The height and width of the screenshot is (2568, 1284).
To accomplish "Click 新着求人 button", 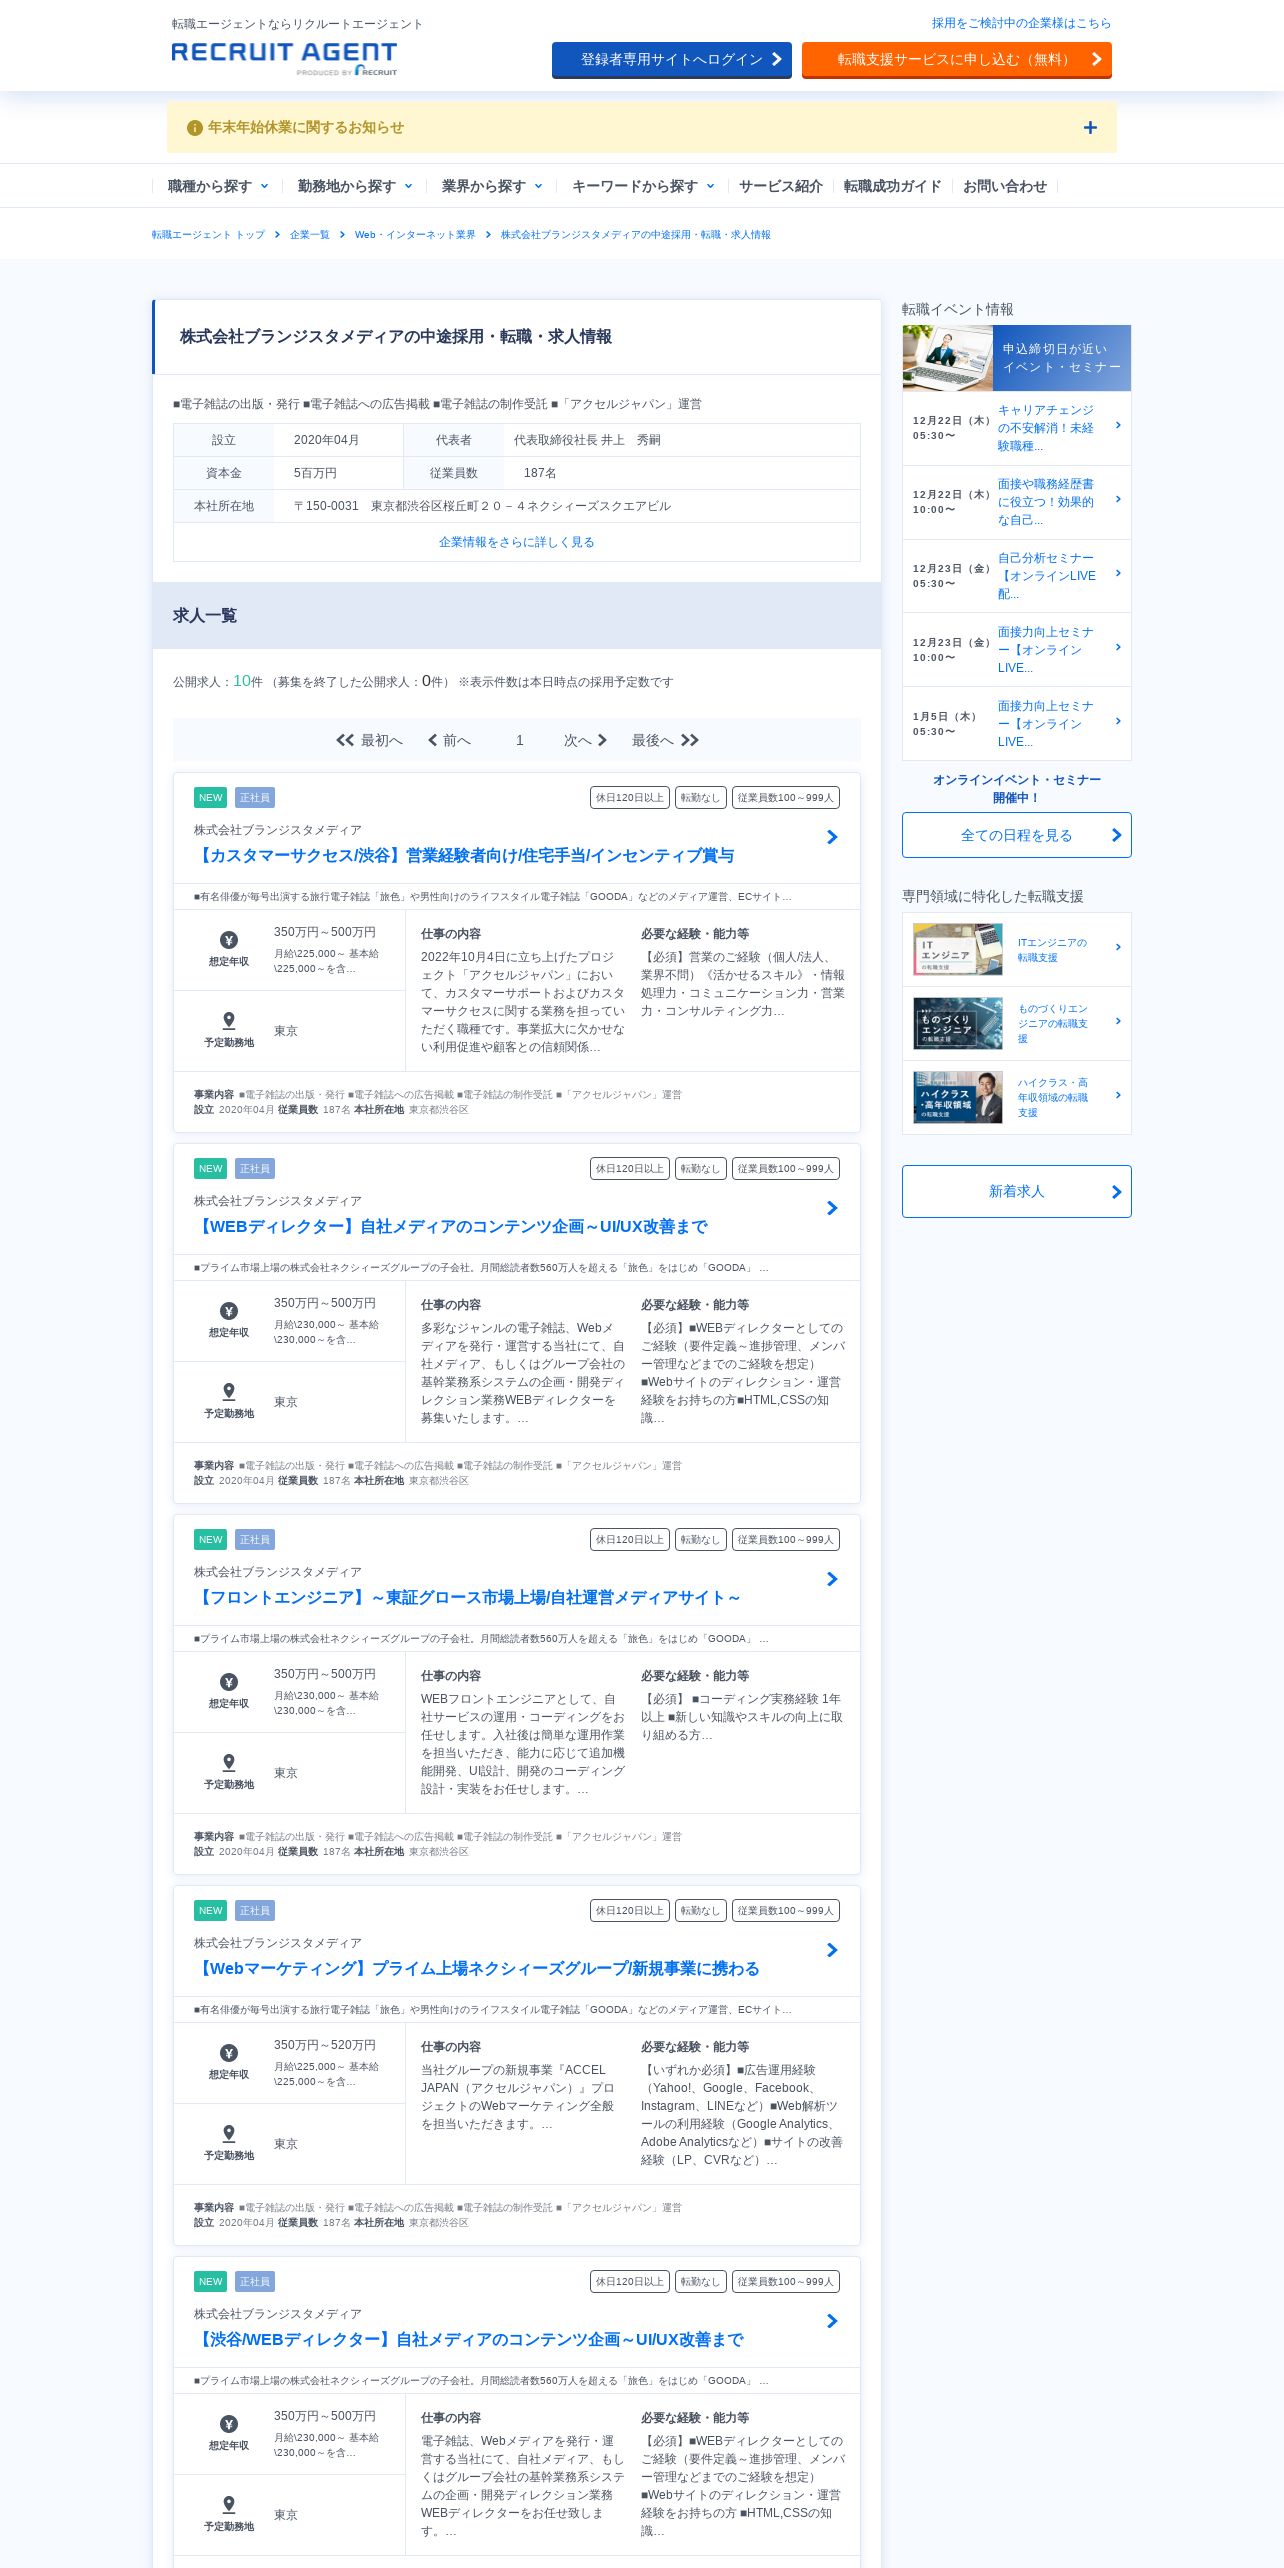I will [1016, 1191].
